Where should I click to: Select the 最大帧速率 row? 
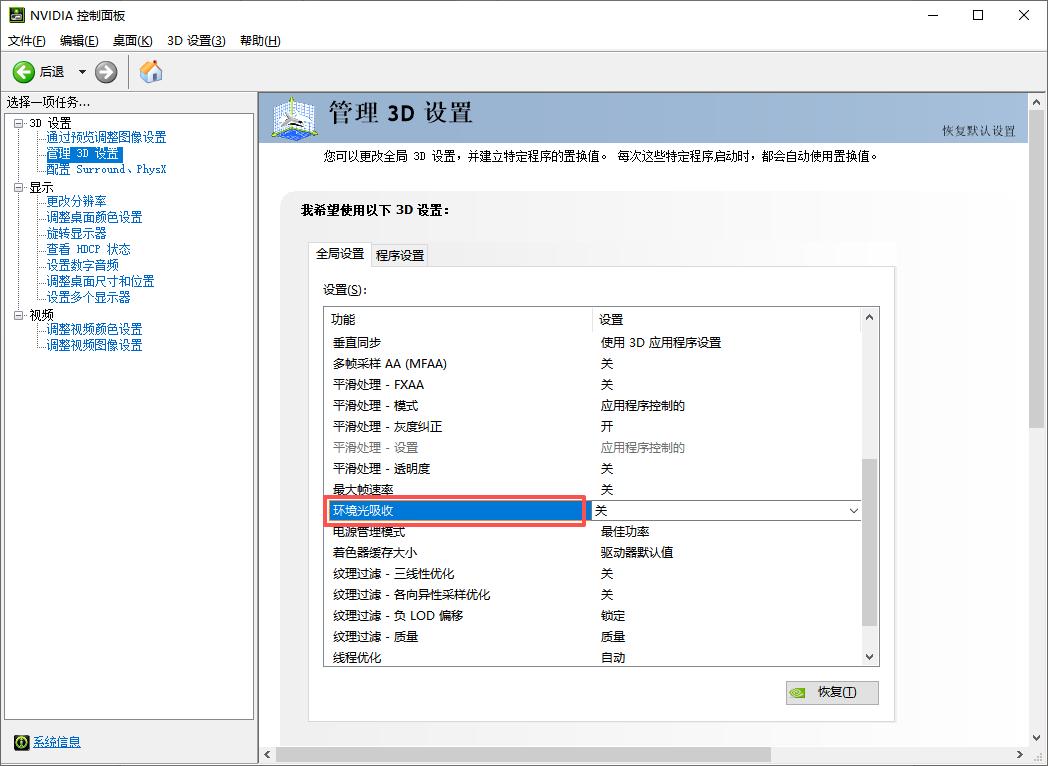pyautogui.click(x=592, y=489)
